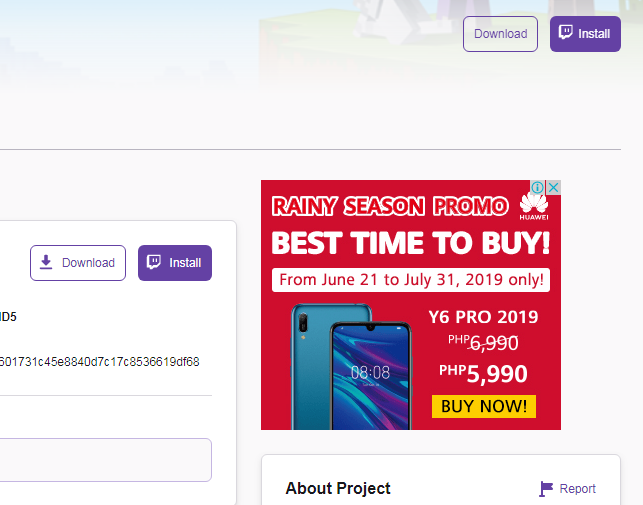Click the download arrow icon in the card

(46, 263)
